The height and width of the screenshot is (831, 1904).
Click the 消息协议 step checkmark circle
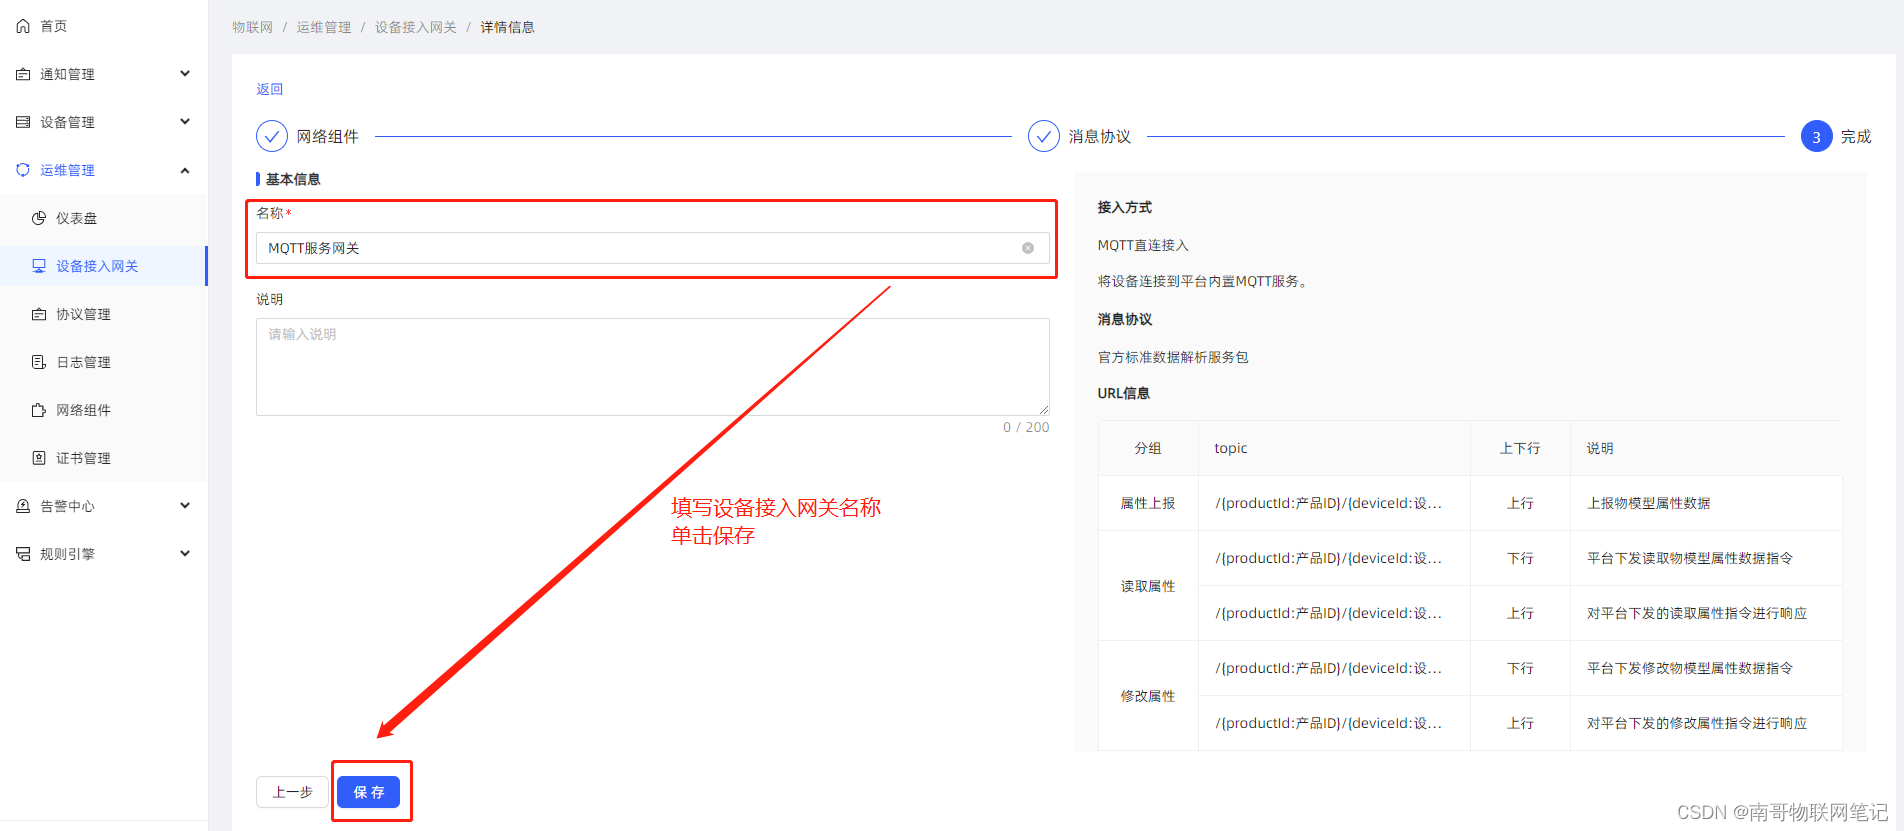click(x=1044, y=136)
